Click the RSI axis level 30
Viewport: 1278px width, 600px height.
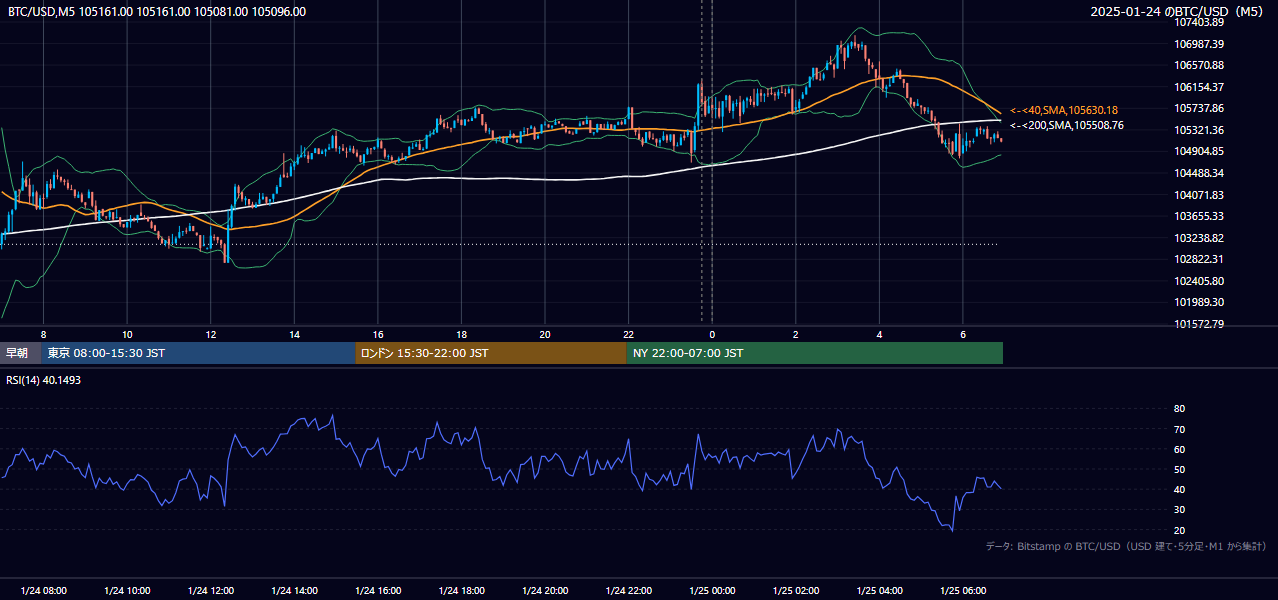1179,510
